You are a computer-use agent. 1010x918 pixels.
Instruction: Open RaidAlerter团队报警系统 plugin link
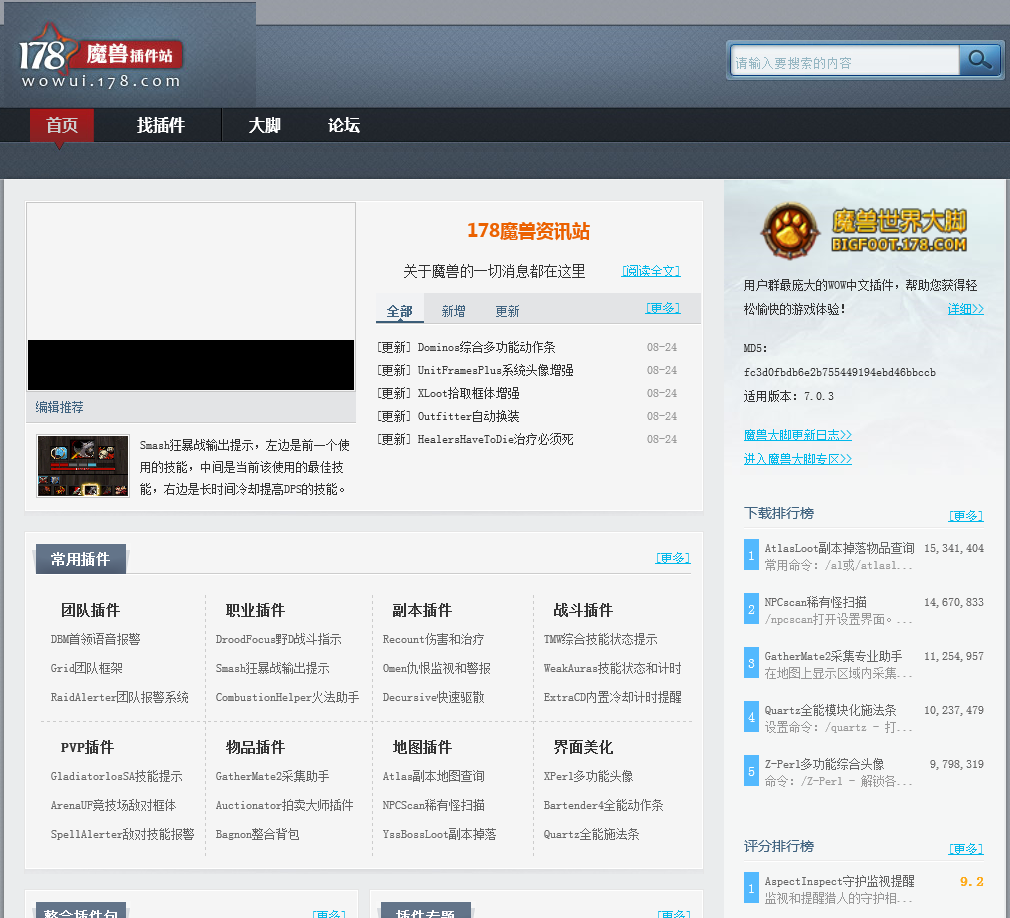(x=119, y=697)
